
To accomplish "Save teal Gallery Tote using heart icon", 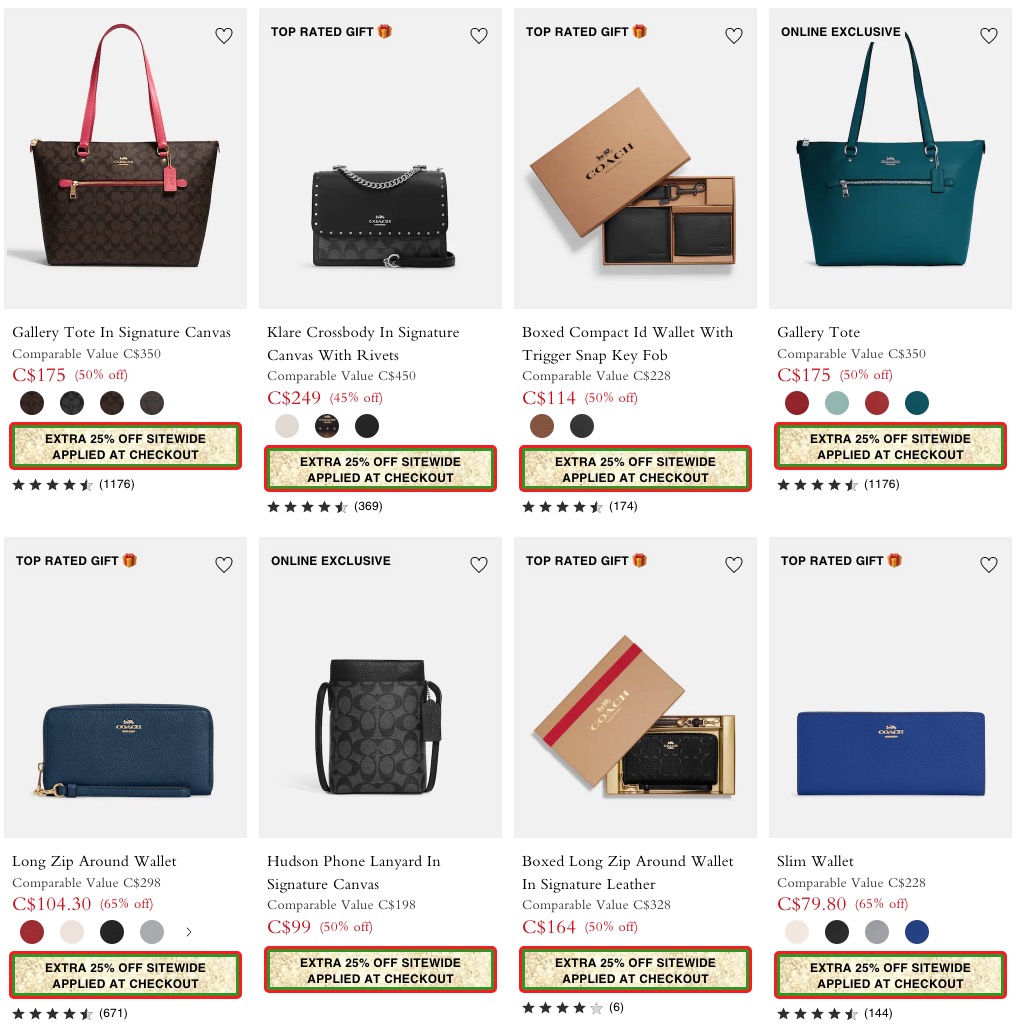I will click(x=989, y=36).
